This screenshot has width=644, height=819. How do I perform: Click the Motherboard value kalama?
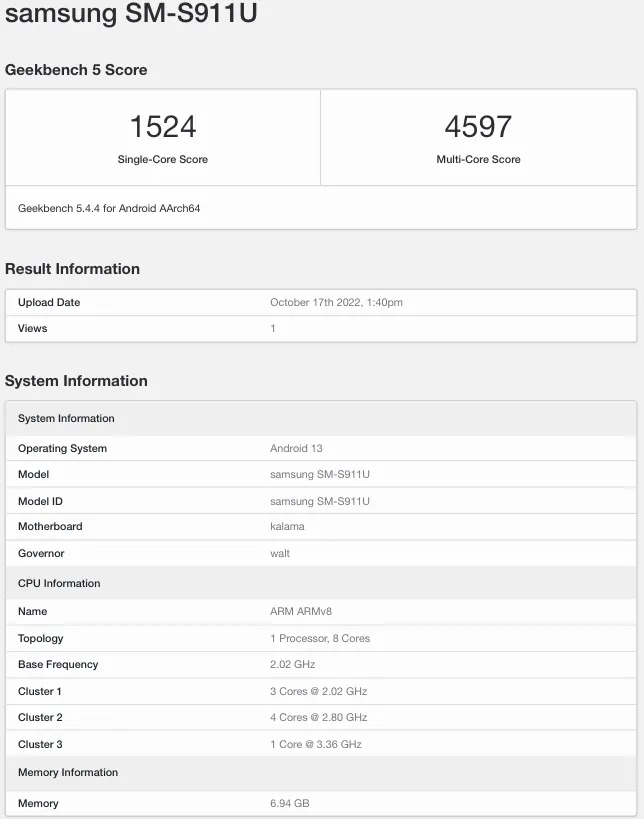pos(287,526)
